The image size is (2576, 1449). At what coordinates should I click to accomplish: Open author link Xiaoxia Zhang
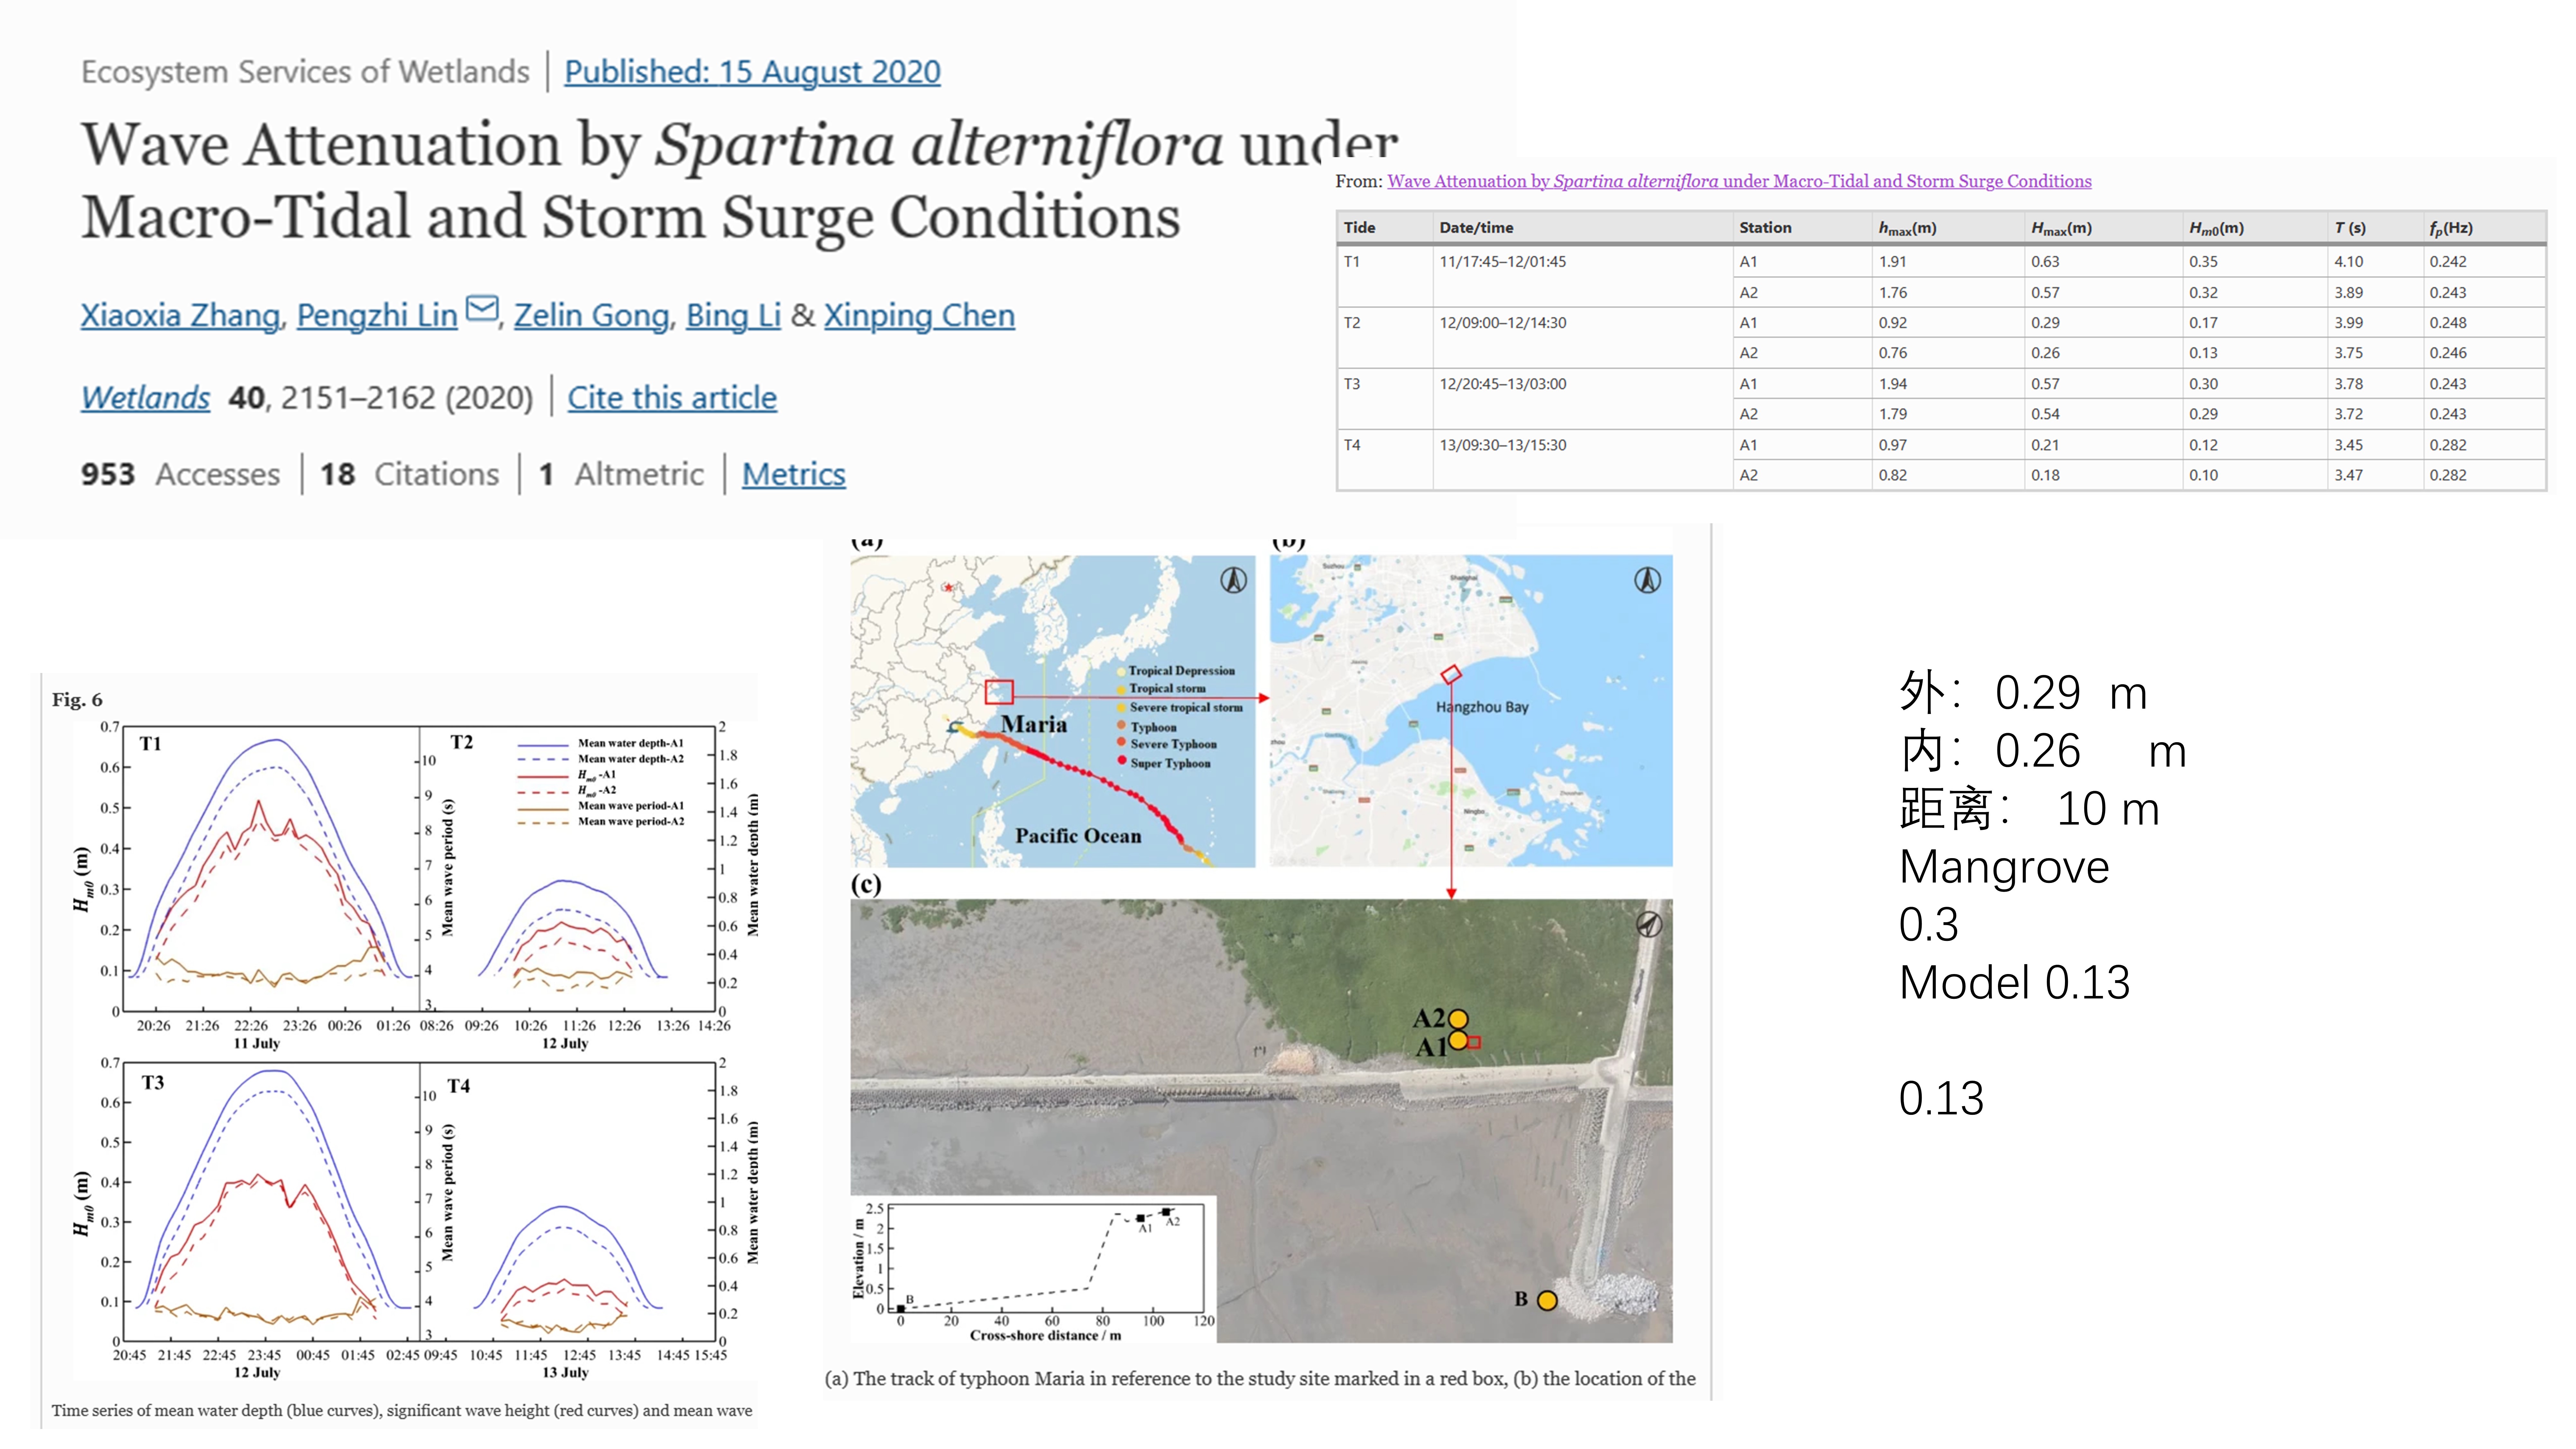[180, 316]
